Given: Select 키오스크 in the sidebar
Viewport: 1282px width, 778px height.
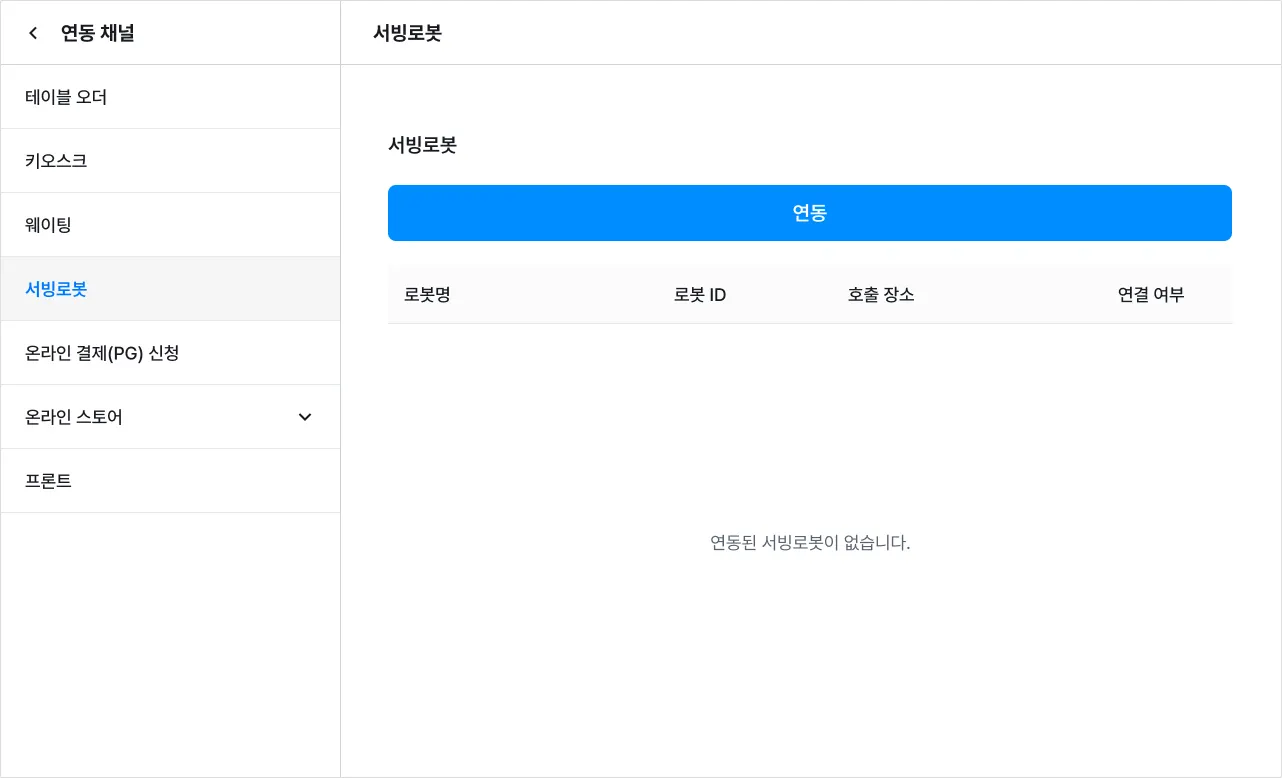Looking at the screenshot, I should (x=56, y=161).
